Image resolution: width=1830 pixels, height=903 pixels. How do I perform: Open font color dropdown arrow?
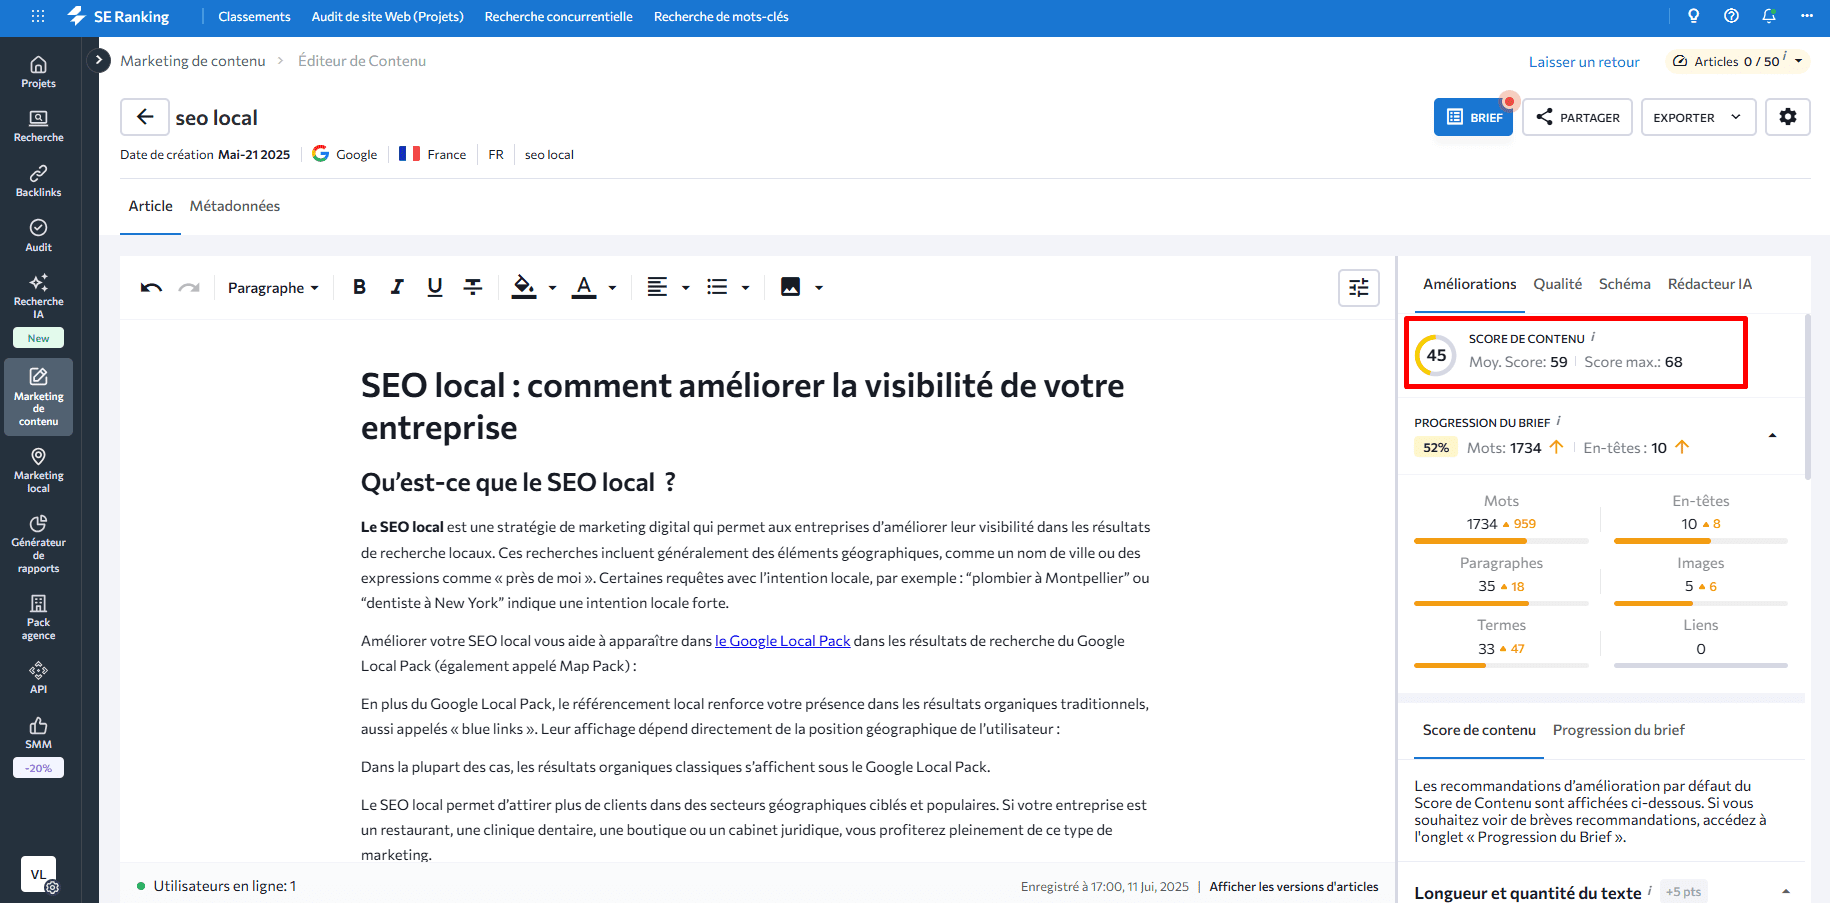coord(612,288)
